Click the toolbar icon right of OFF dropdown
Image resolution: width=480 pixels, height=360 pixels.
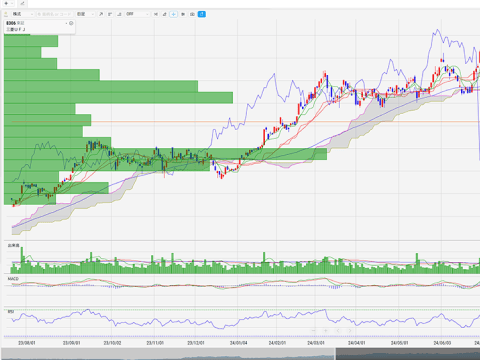[156, 14]
